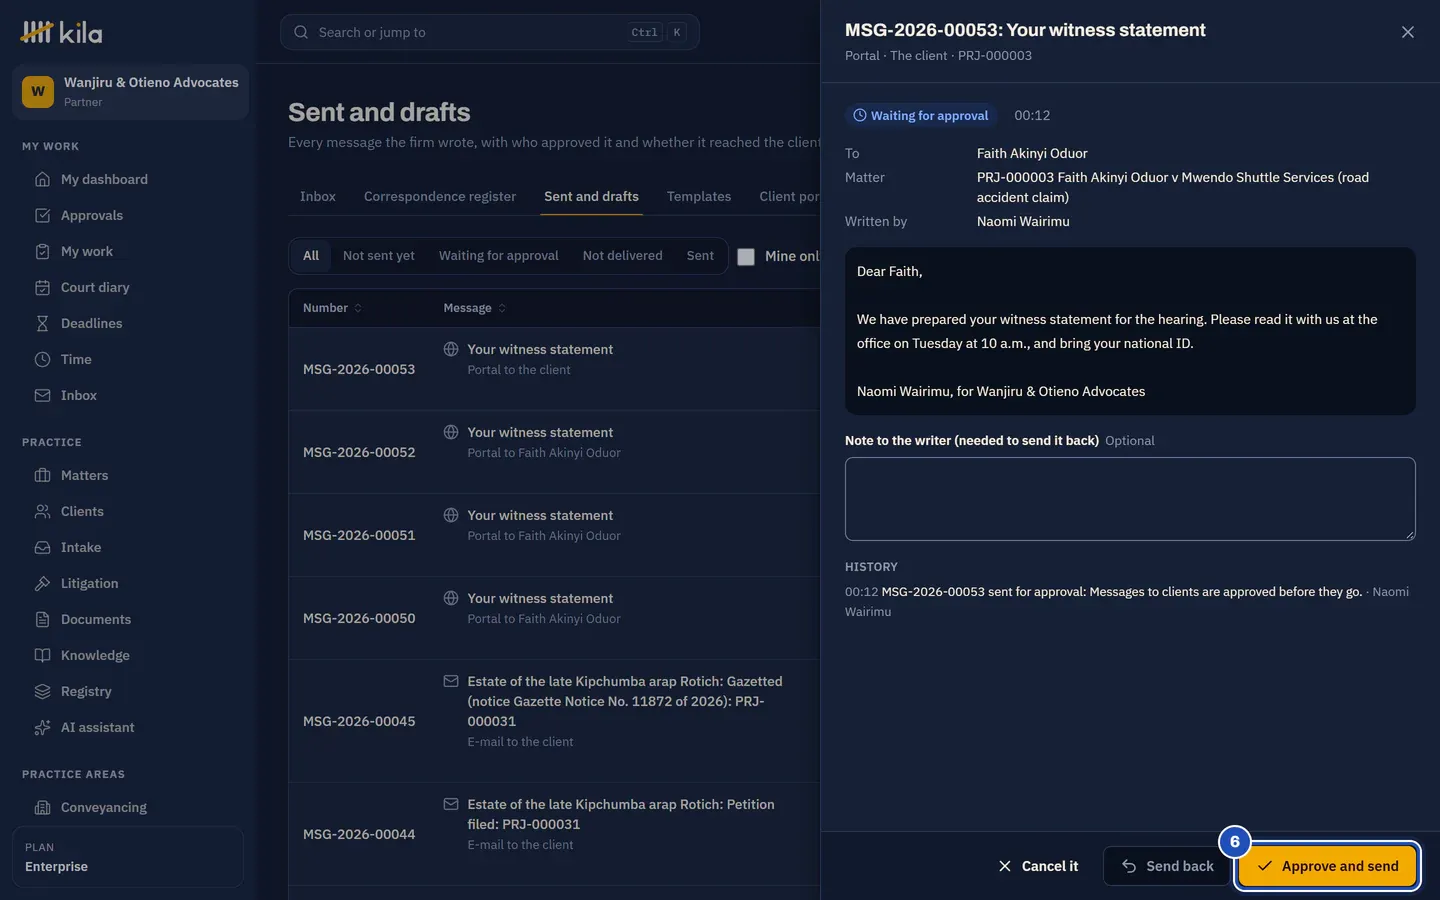1440x900 pixels.
Task: Open Inbox envelope icon in sidebar
Action: point(42,395)
